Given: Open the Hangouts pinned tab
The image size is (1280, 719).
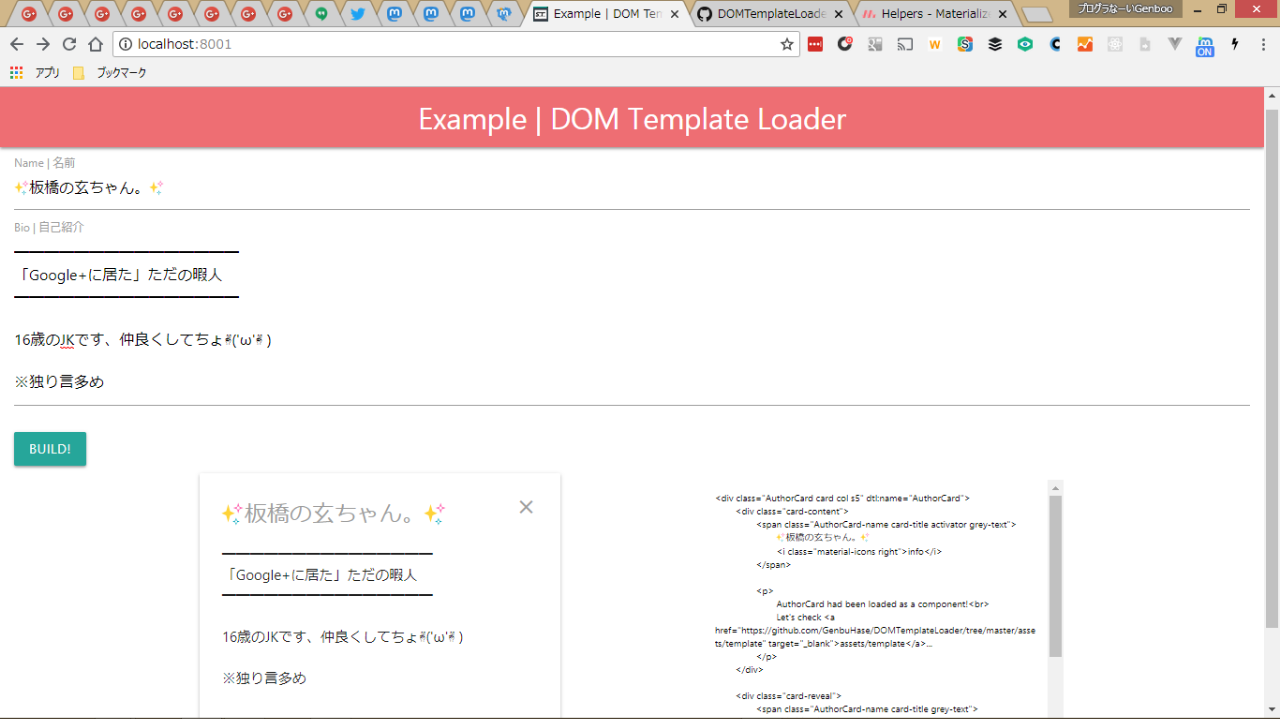Looking at the screenshot, I should (x=321, y=14).
